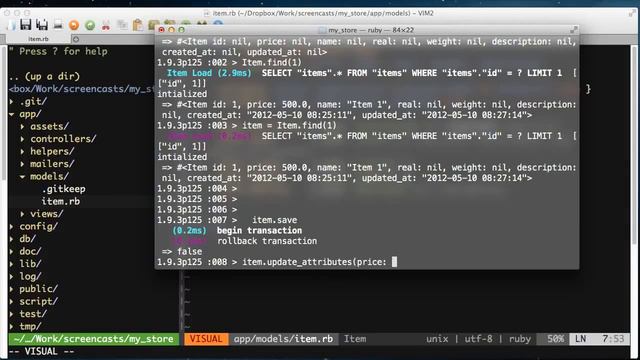The height and width of the screenshot is (360, 640).
Task: Expand the controllers folder arrow
Action: tap(22, 139)
